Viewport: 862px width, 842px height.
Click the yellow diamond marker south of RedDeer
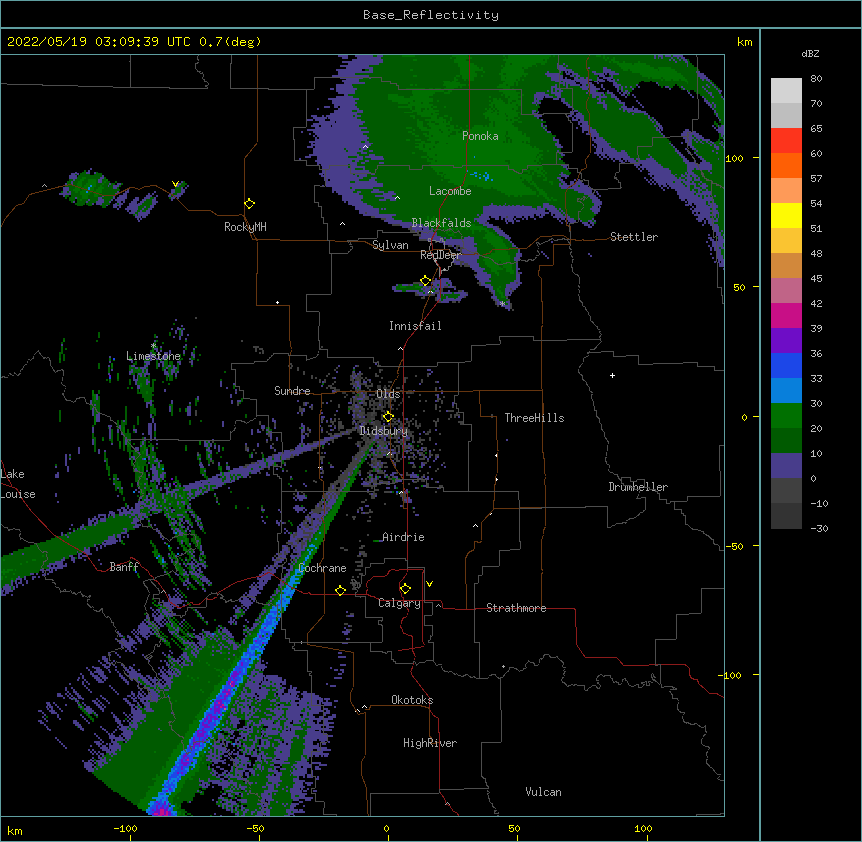click(x=426, y=281)
